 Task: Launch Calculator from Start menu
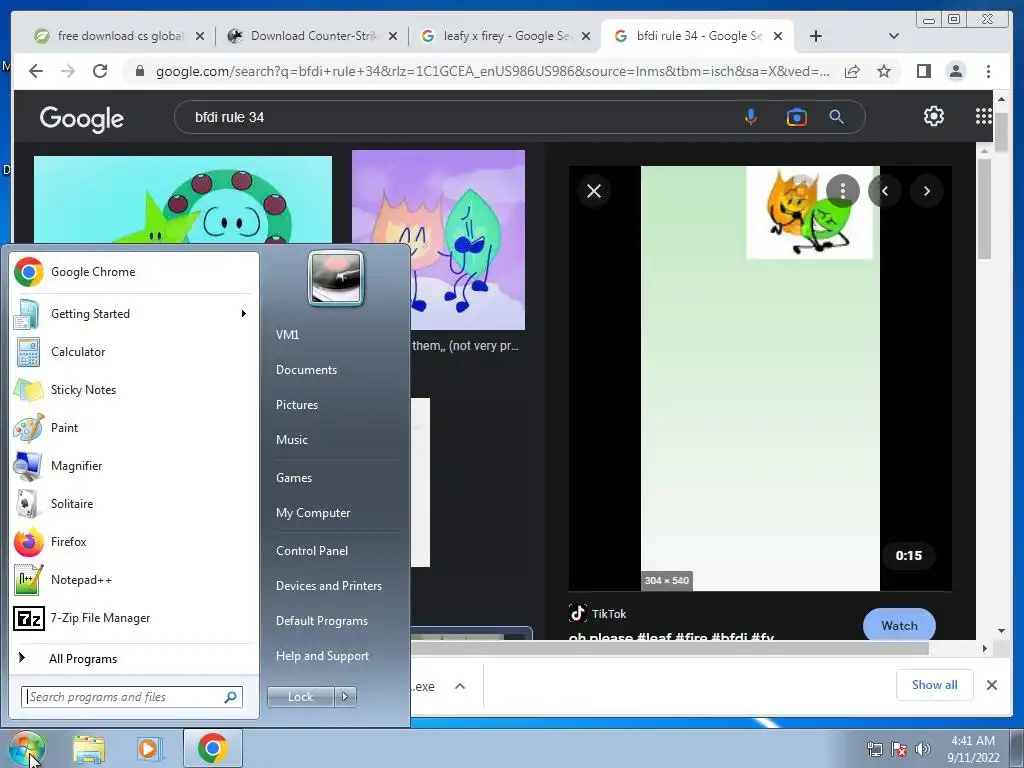[133, 351]
